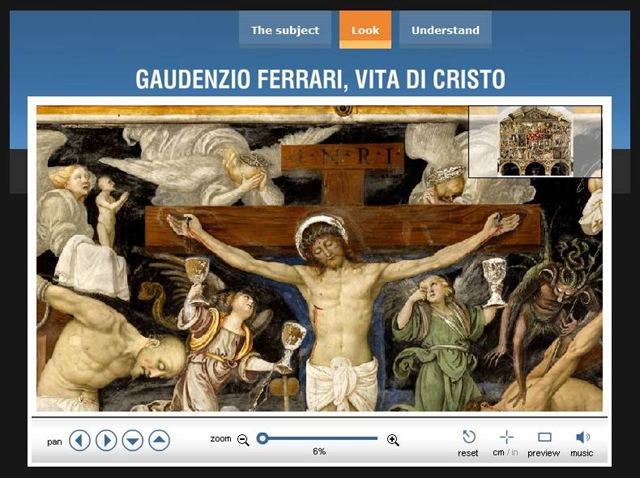Click Christ's haloed head in the painting
The width and height of the screenshot is (640, 478).
tap(320, 240)
